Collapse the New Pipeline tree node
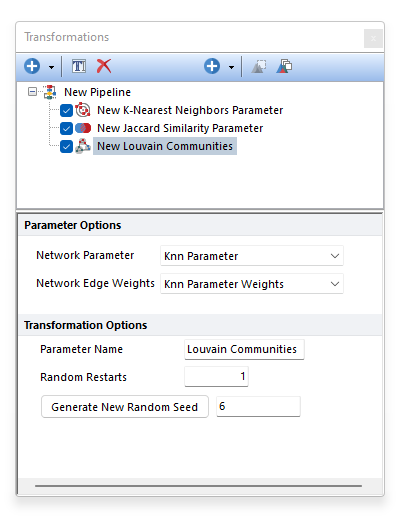Image resolution: width=400 pixels, height=524 pixels. (x=32, y=92)
